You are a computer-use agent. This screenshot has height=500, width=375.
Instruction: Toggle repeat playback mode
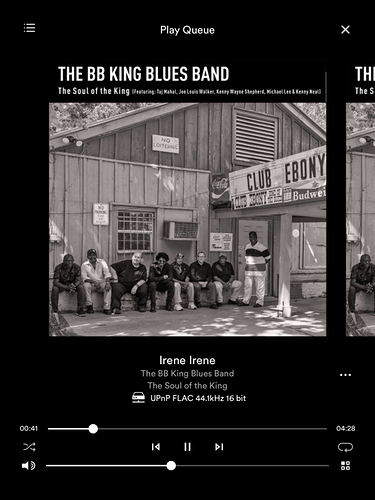(345, 447)
